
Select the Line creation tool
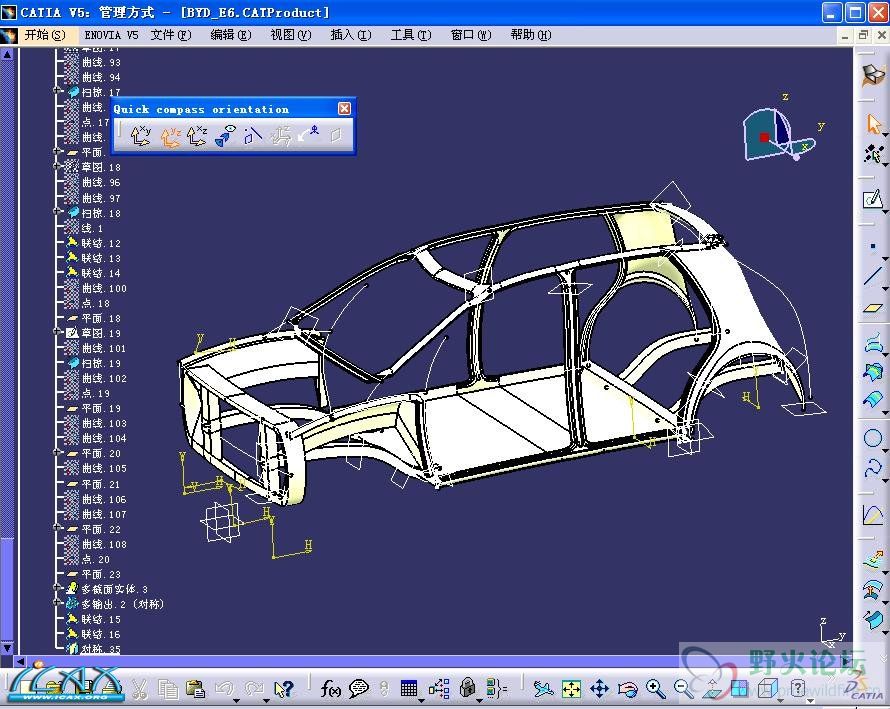pyautogui.click(x=873, y=276)
